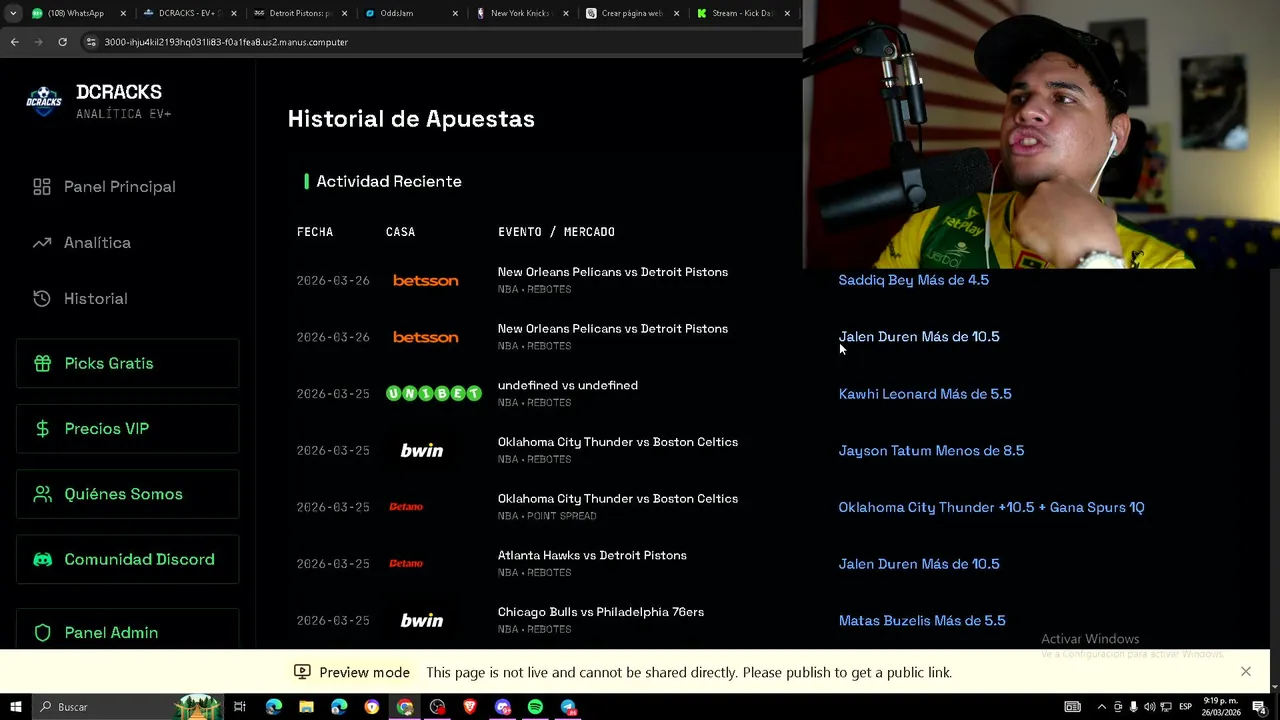
Task: Click bwin logo in Jayson Tatum row
Action: tap(422, 451)
